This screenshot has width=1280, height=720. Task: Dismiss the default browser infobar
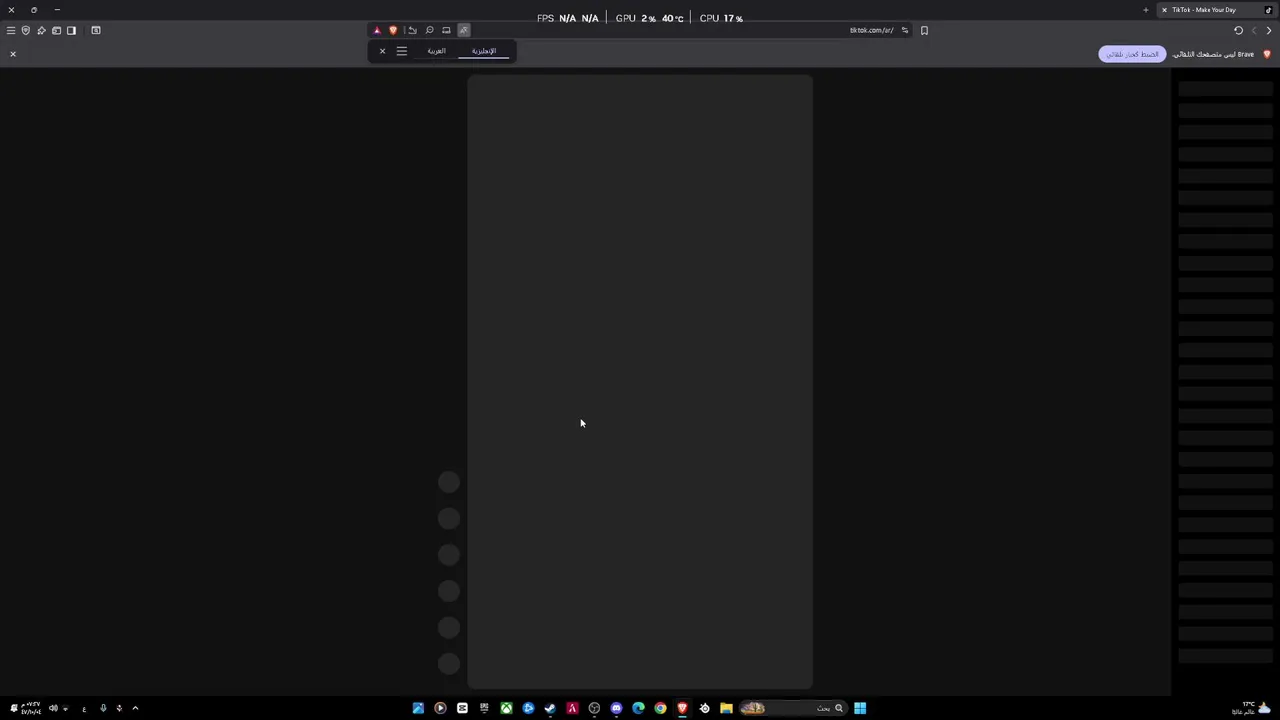pos(13,54)
